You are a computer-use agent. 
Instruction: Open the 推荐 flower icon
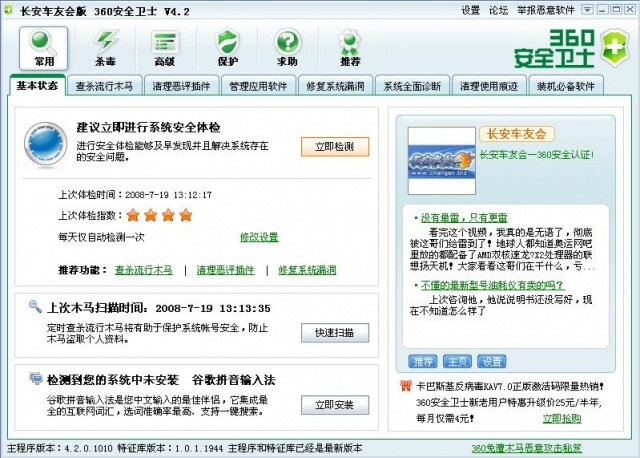[350, 48]
